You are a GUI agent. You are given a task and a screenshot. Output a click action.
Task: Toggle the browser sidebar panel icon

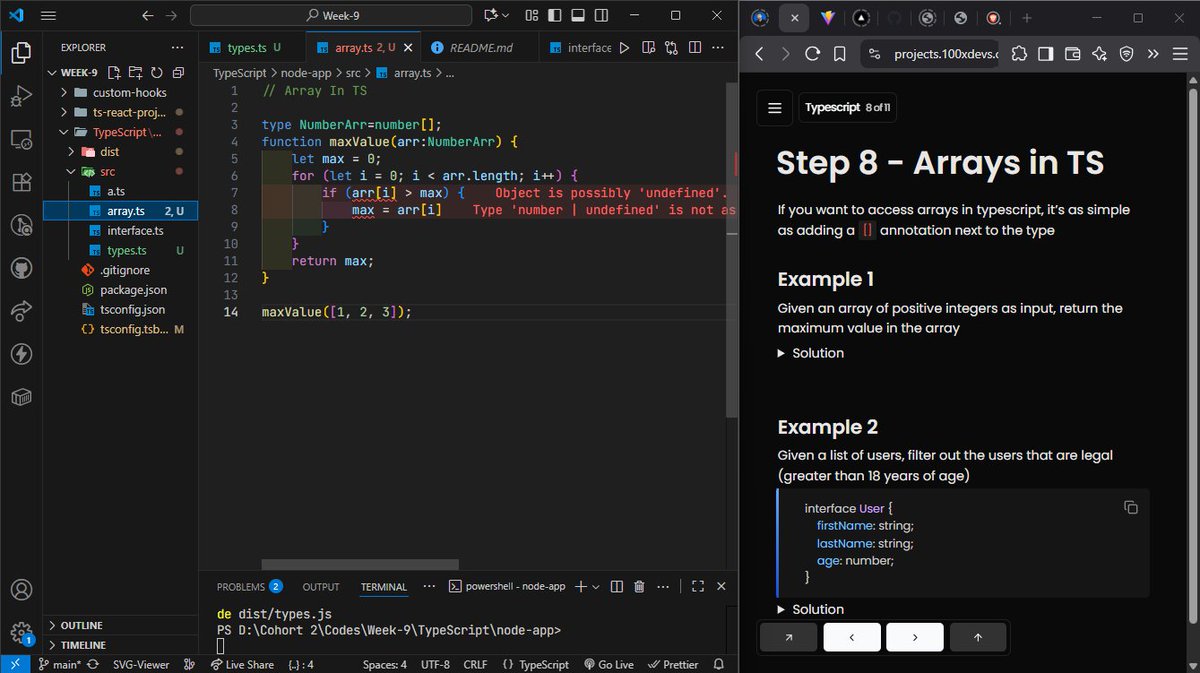(1045, 54)
